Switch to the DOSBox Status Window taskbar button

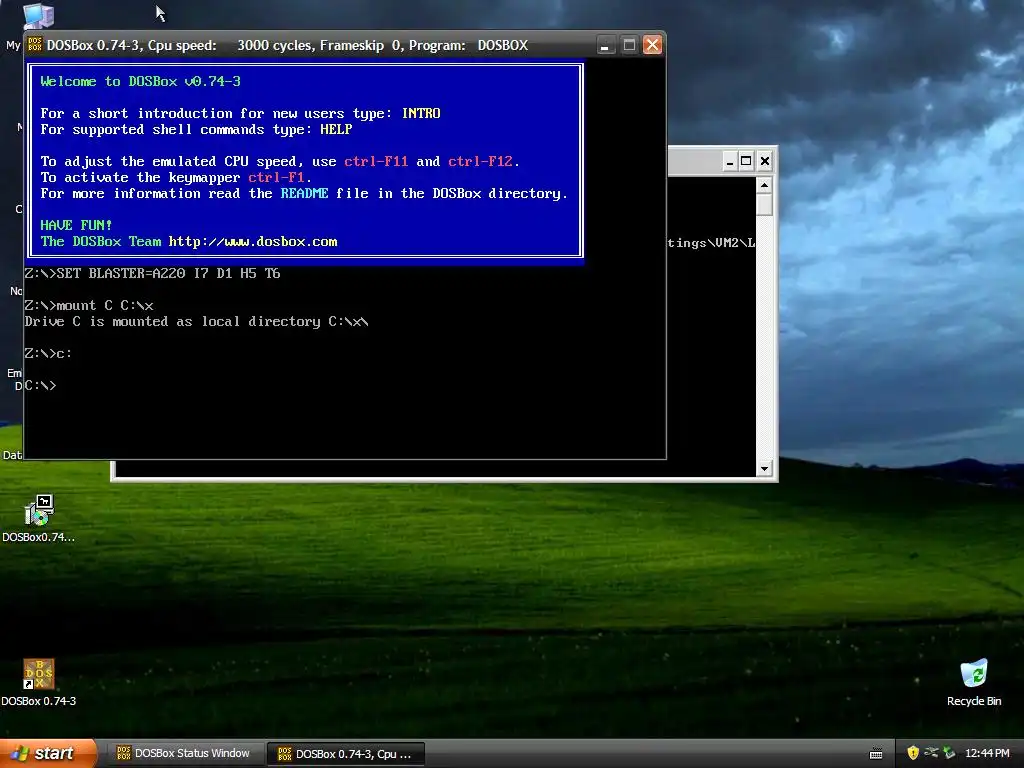pos(184,753)
